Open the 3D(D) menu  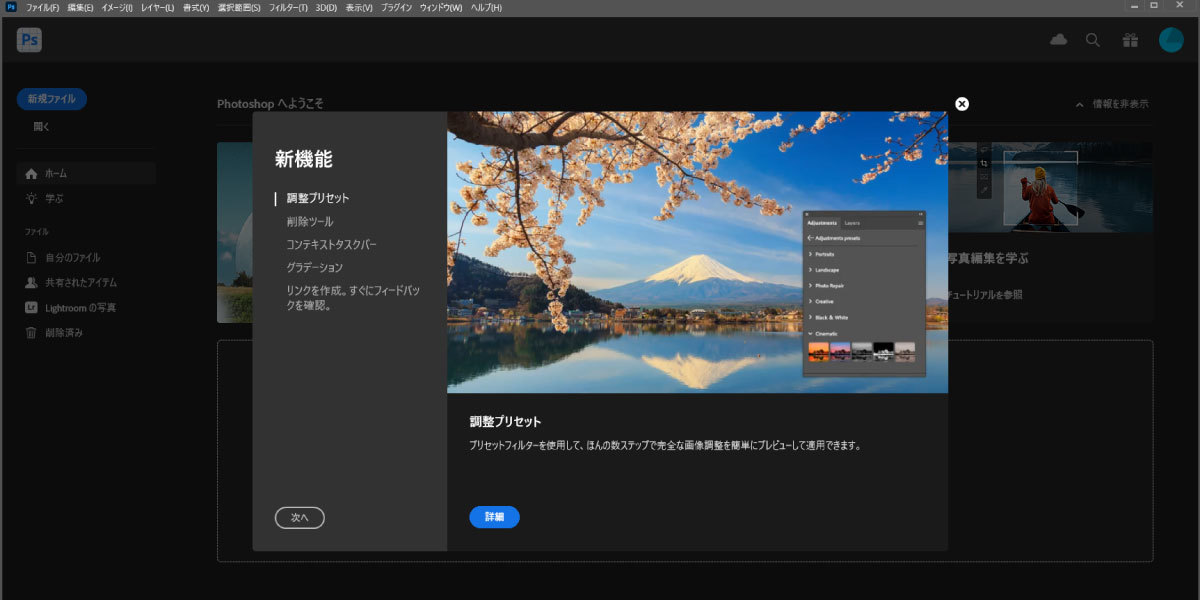coord(327,8)
